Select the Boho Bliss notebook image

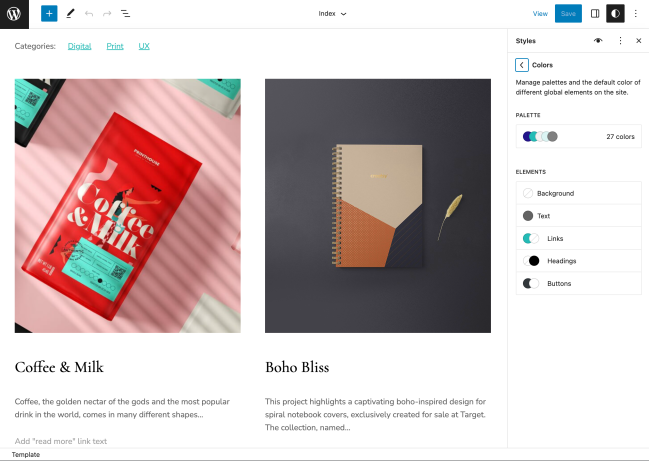378,206
